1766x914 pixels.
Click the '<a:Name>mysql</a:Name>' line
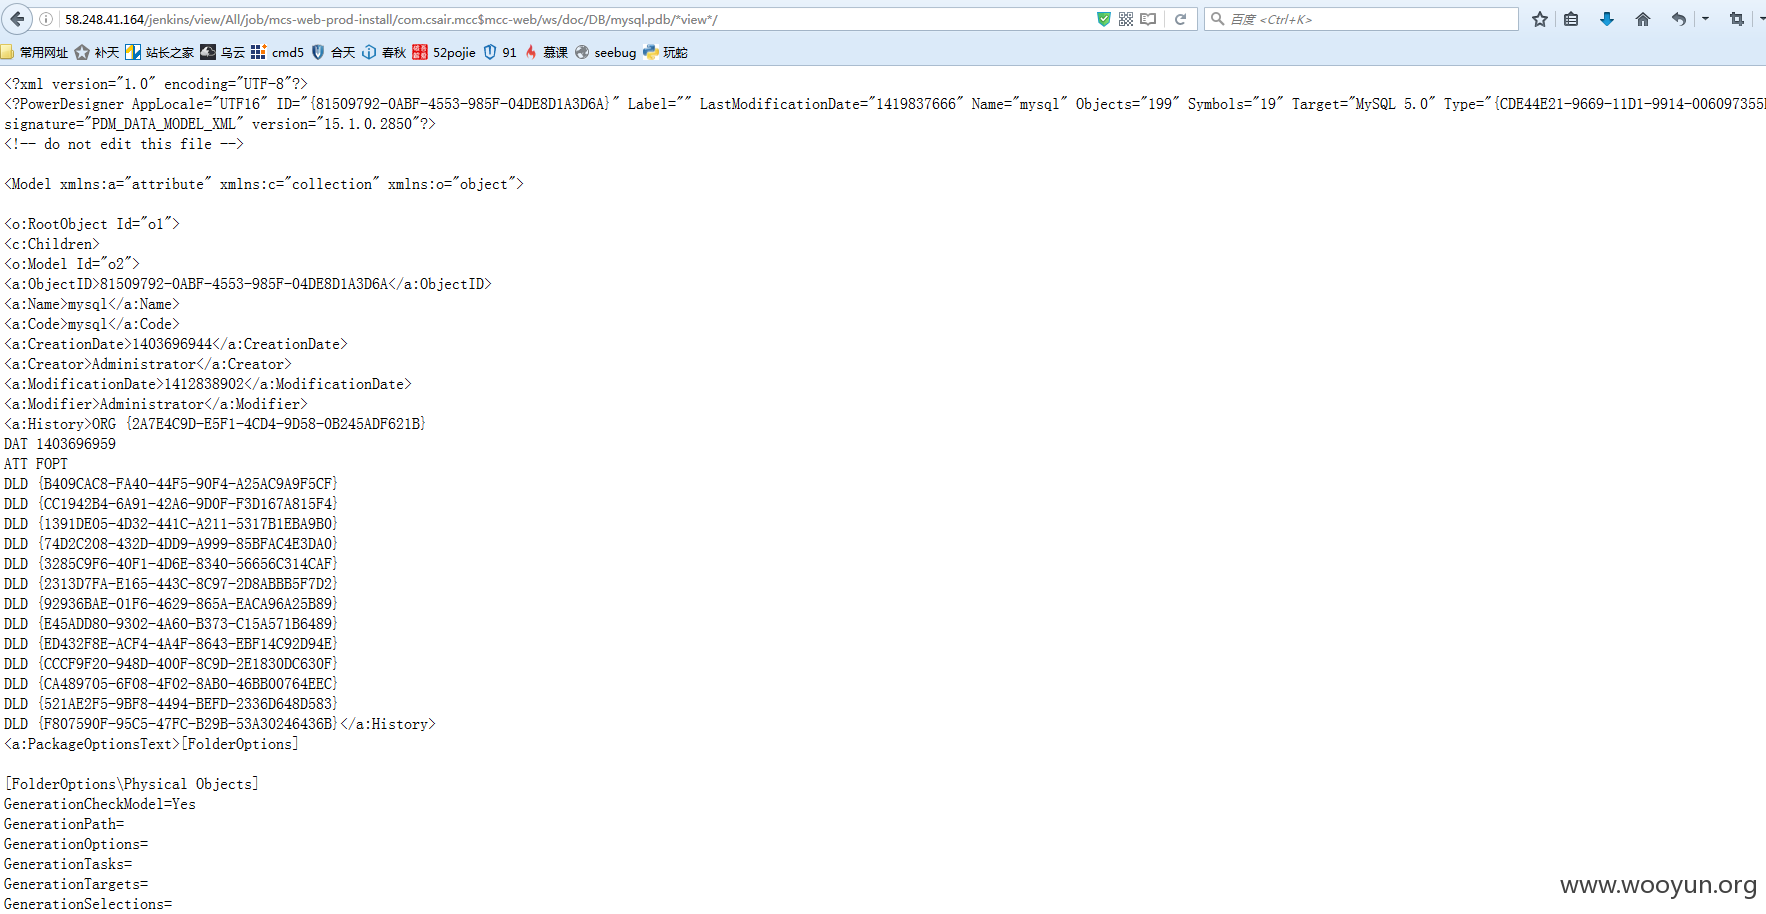(92, 304)
